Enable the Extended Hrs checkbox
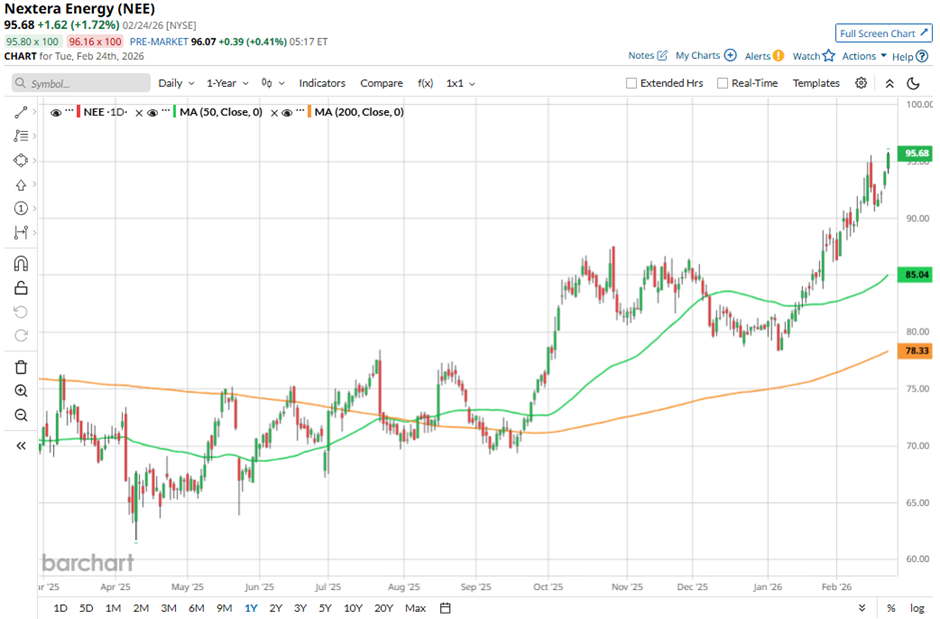The width and height of the screenshot is (940, 619). 631,83
